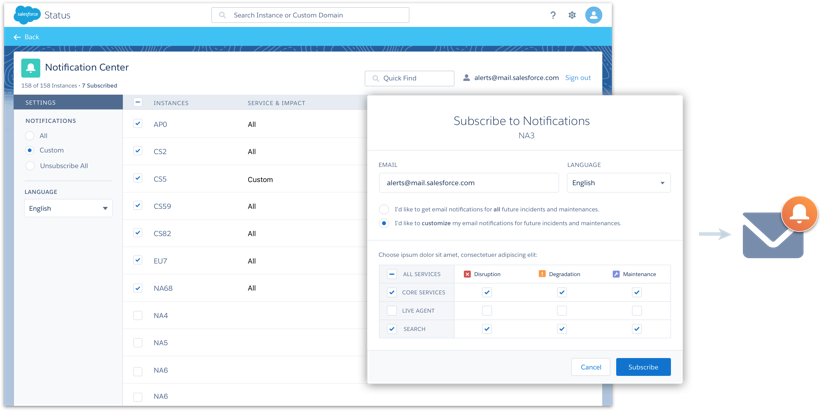Open the dialog Language English dropdown
The width and height of the screenshot is (821, 411).
tap(618, 183)
